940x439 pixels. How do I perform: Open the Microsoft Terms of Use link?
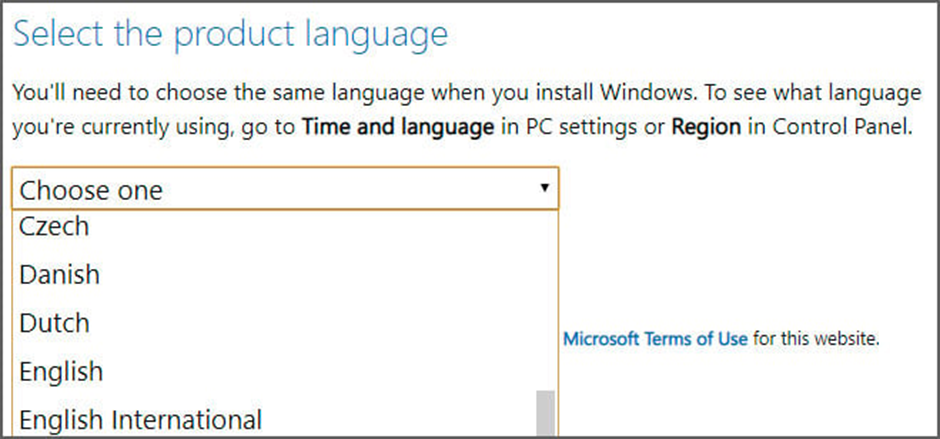point(655,338)
